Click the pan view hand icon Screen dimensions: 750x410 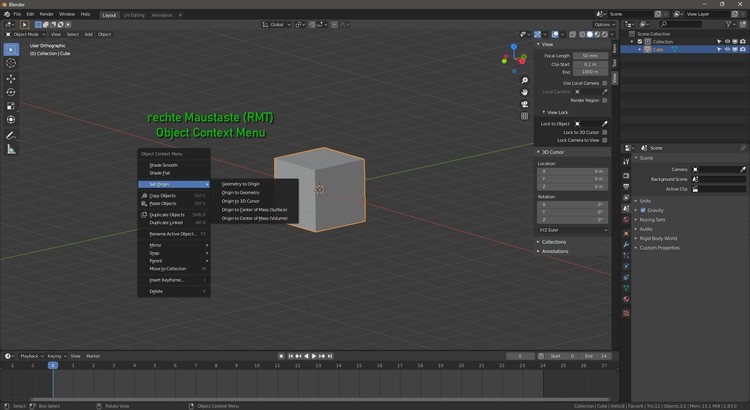[x=525, y=92]
